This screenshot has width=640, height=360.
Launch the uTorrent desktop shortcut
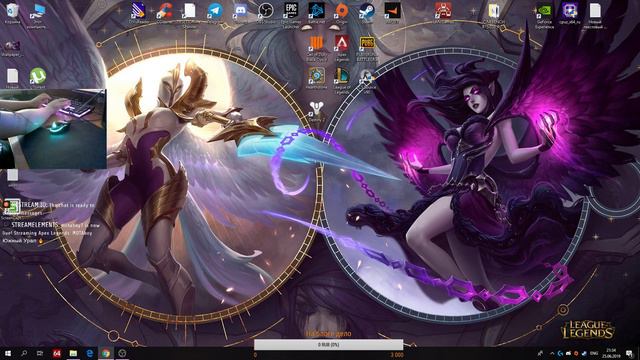click(38, 77)
